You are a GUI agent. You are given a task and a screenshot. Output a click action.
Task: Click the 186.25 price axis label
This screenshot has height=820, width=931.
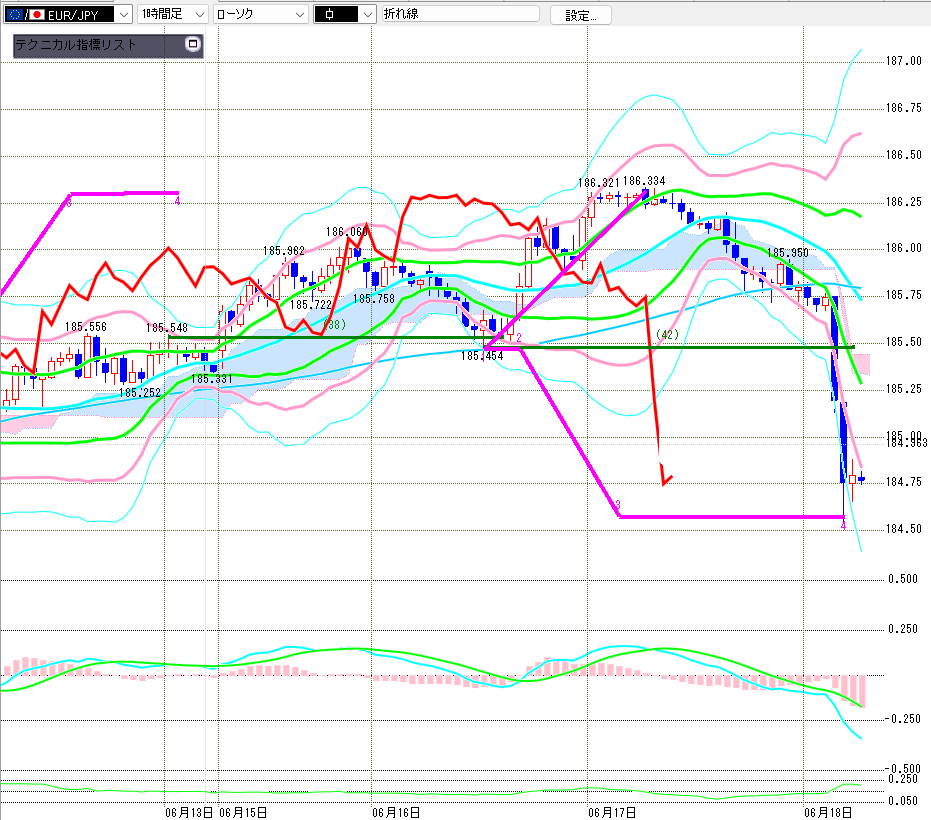(903, 202)
